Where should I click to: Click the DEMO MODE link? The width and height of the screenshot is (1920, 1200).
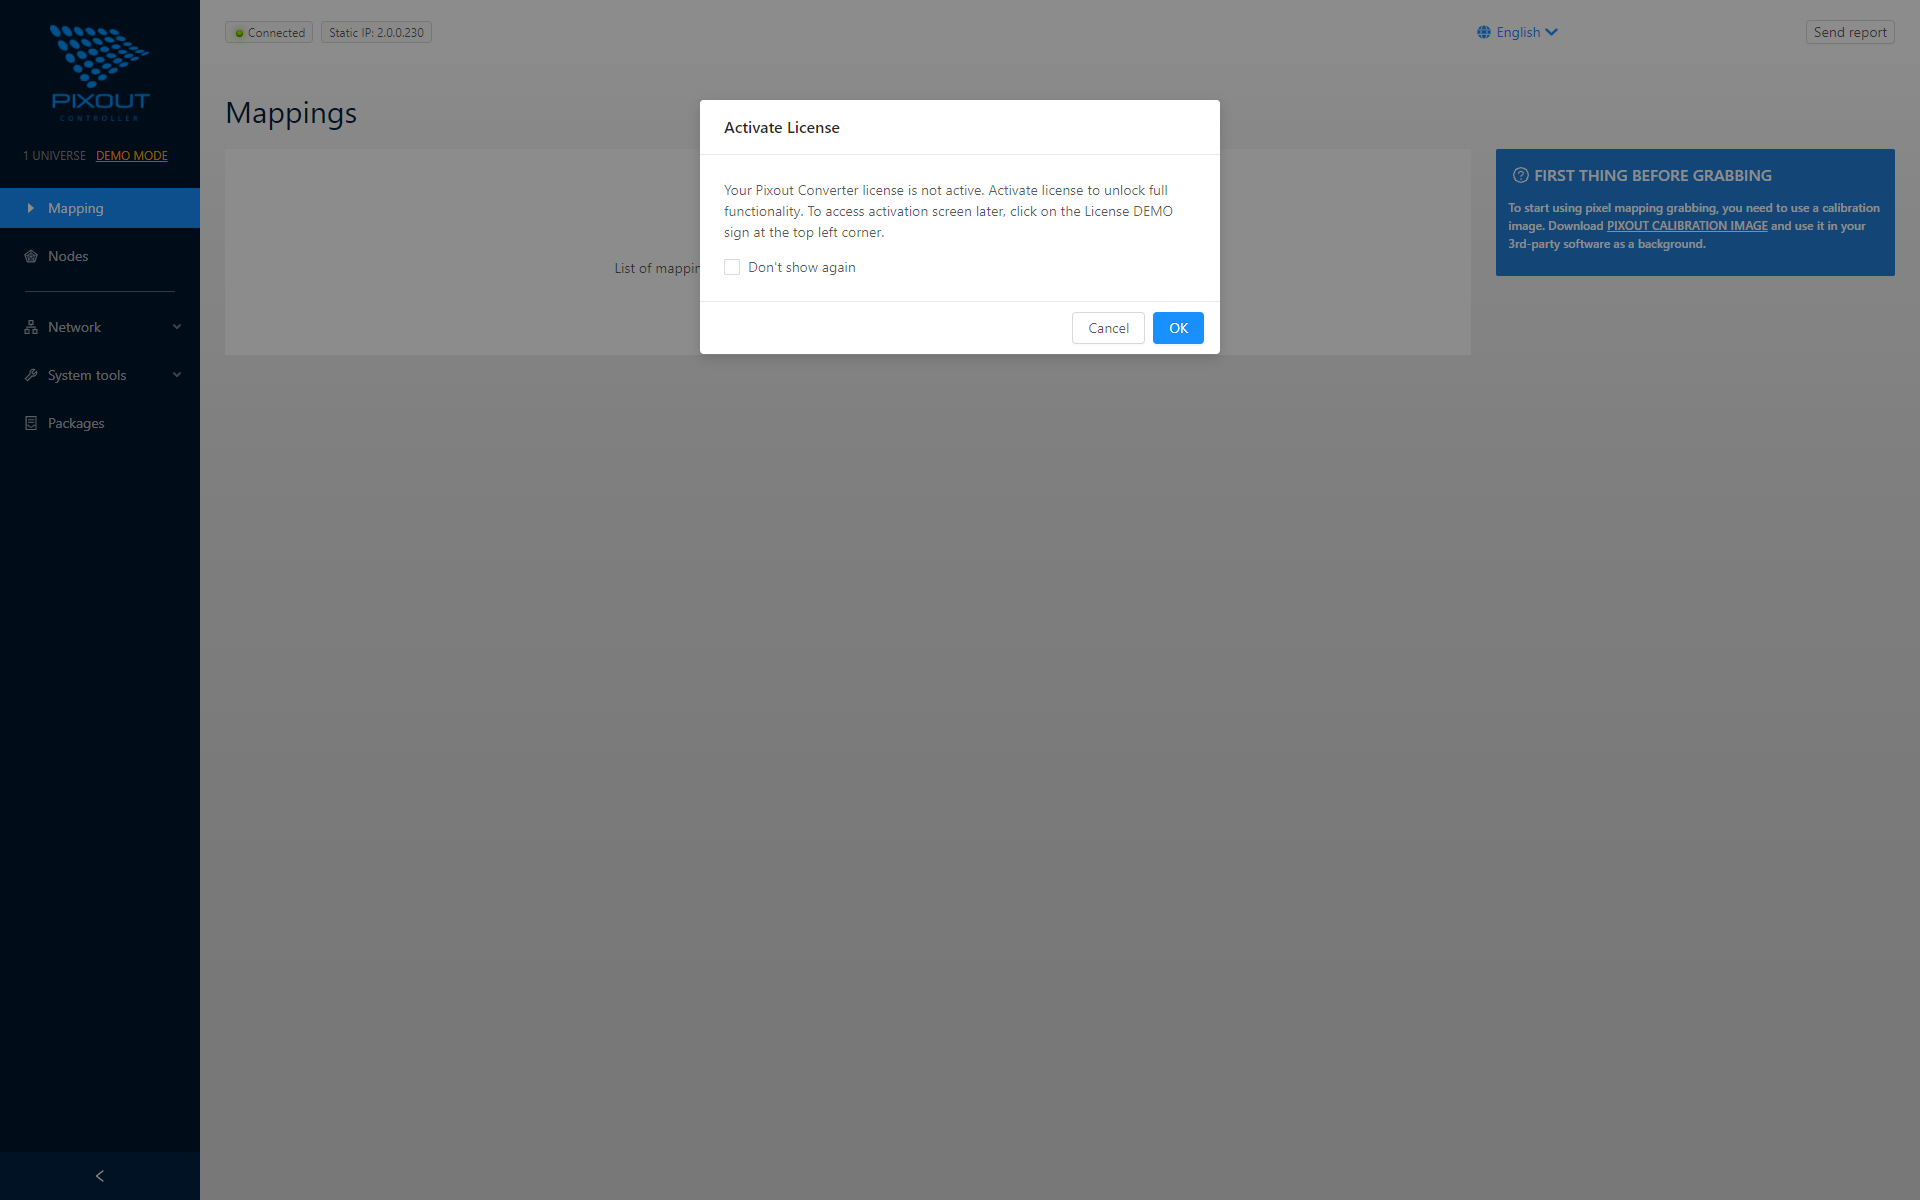[131, 155]
